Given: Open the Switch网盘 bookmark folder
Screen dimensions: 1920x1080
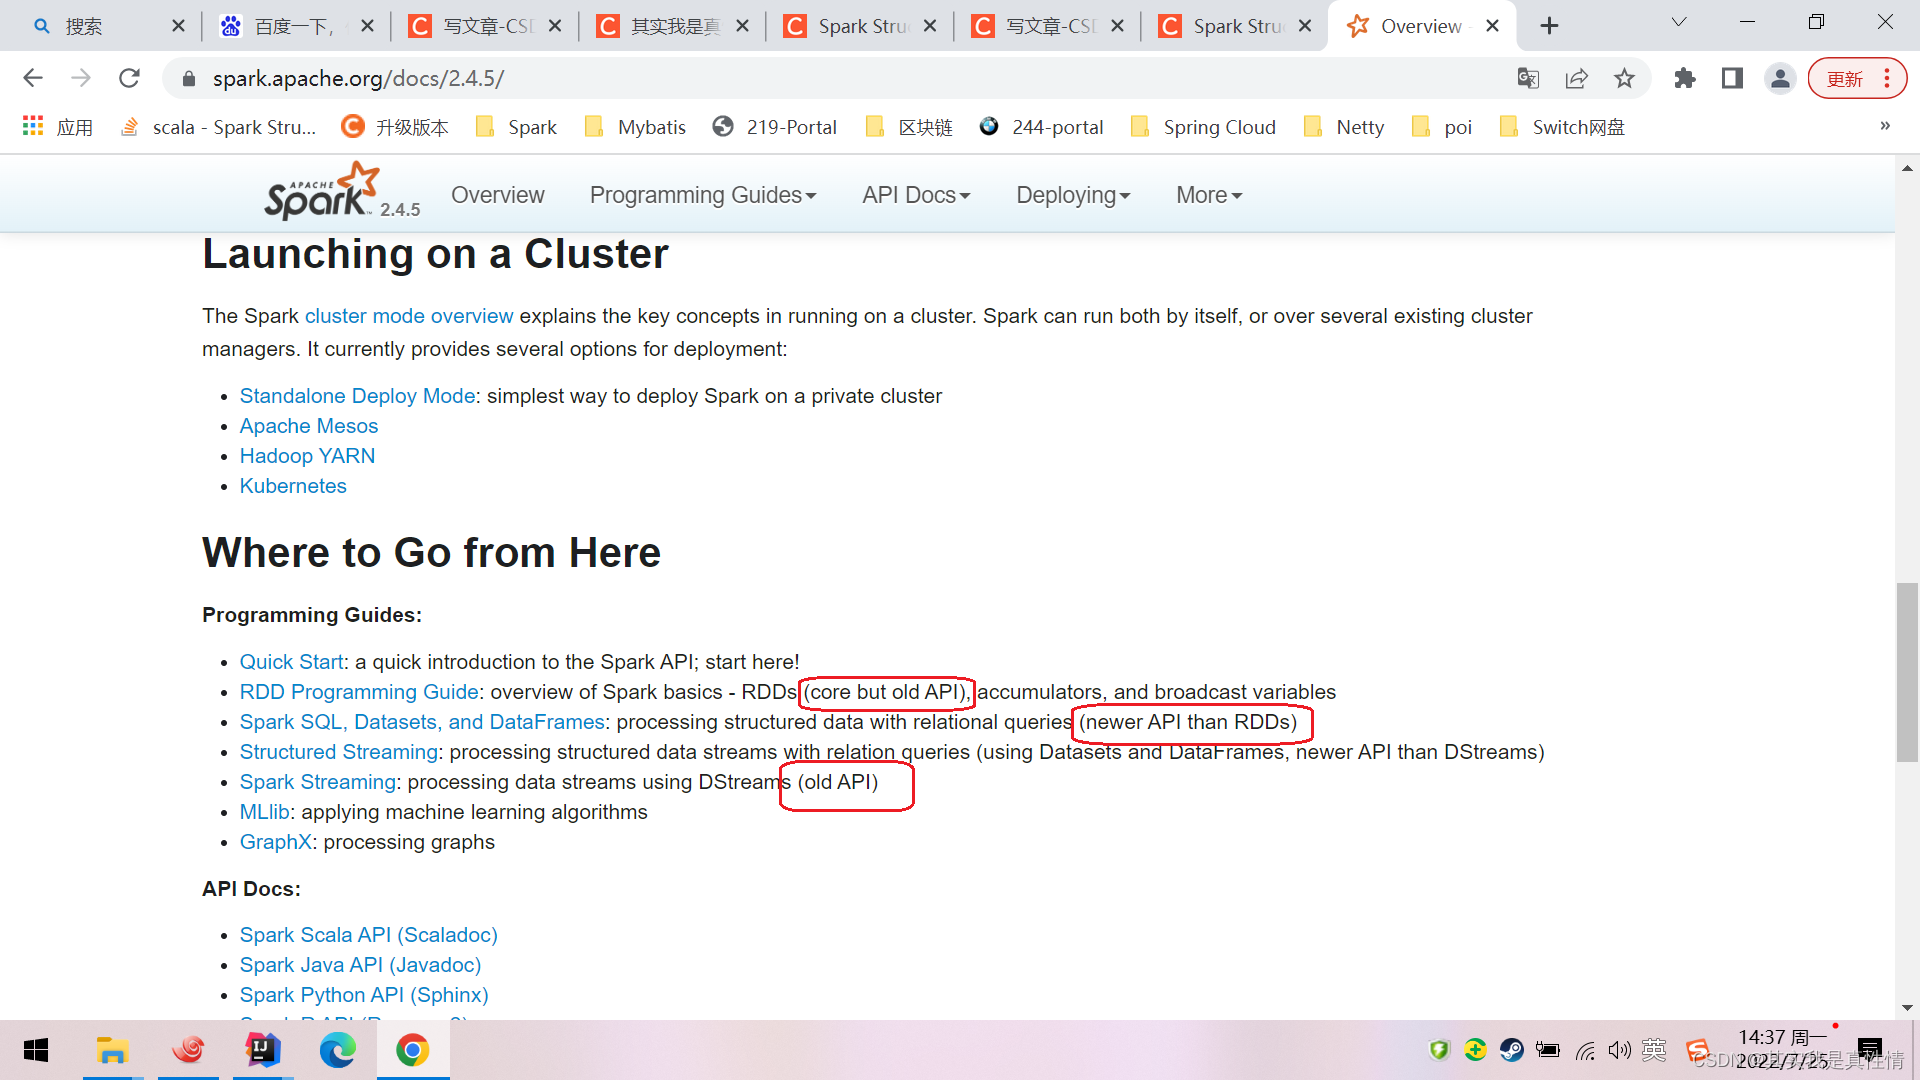Looking at the screenshot, I should point(1562,127).
